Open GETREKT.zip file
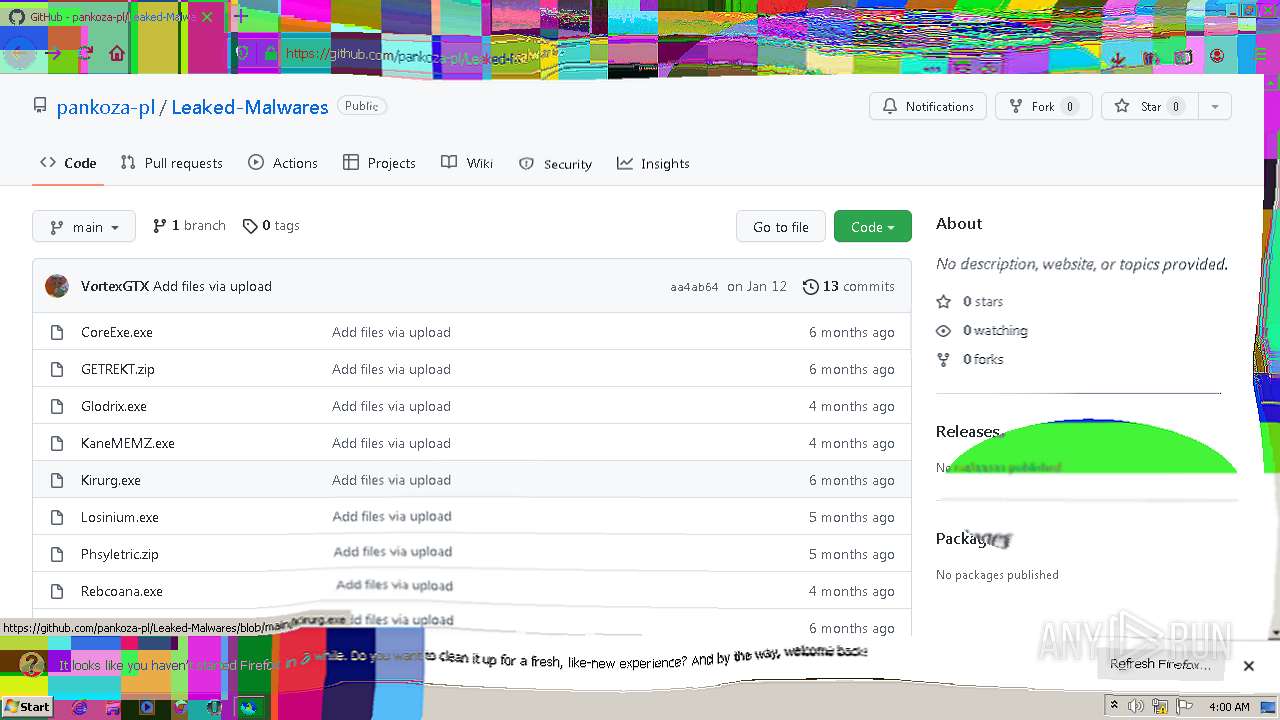Screen dimensions: 1280x720 point(118,369)
